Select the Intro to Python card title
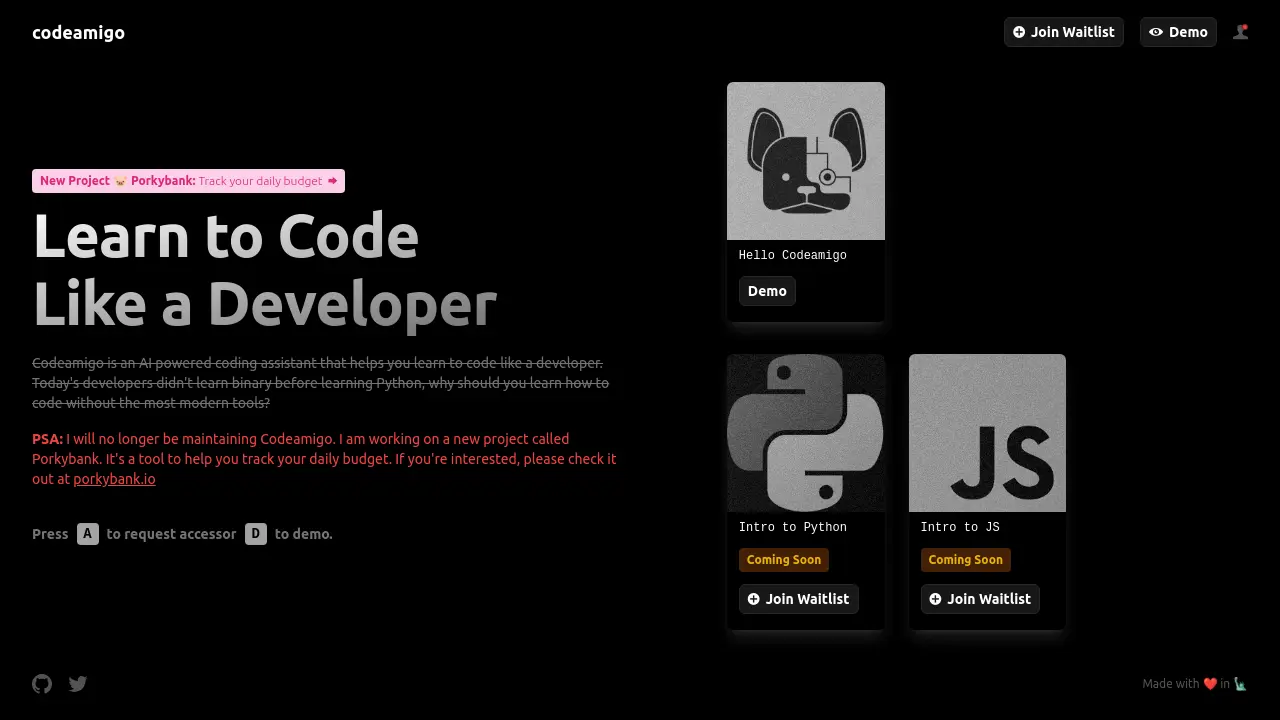The height and width of the screenshot is (720, 1280). pos(793,527)
